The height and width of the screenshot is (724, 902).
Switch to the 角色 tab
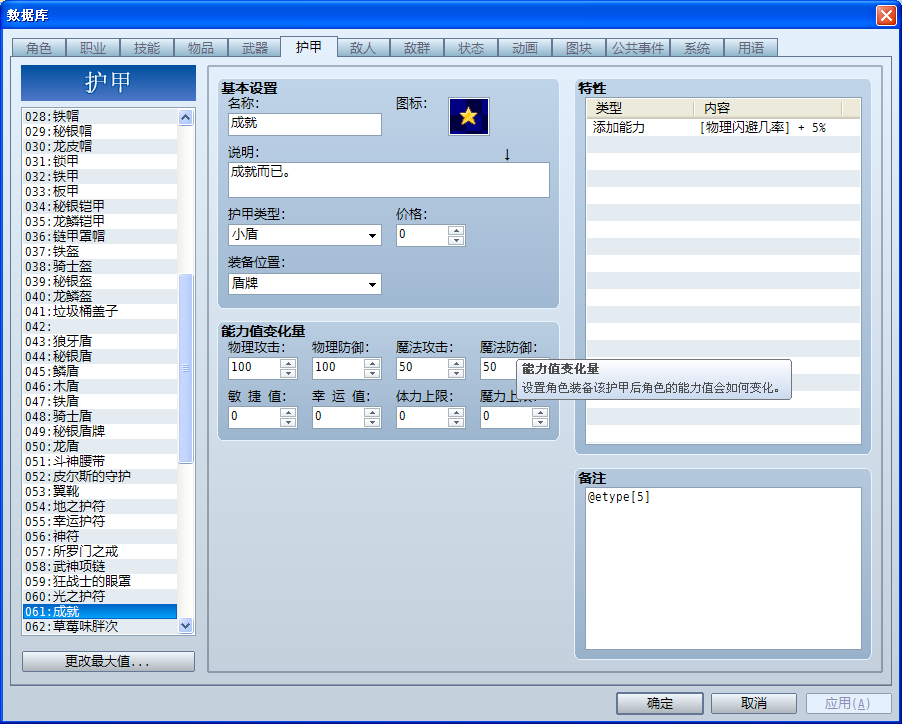(x=39, y=48)
